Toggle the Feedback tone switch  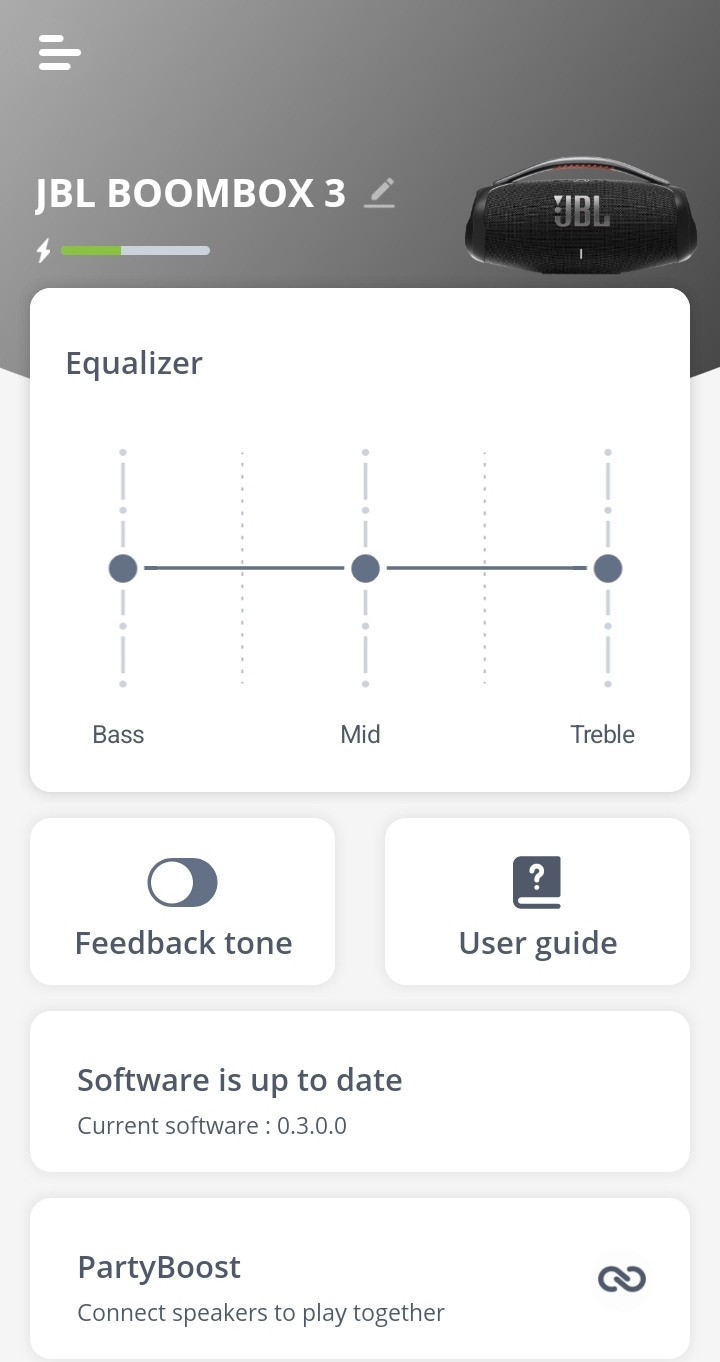click(182, 883)
